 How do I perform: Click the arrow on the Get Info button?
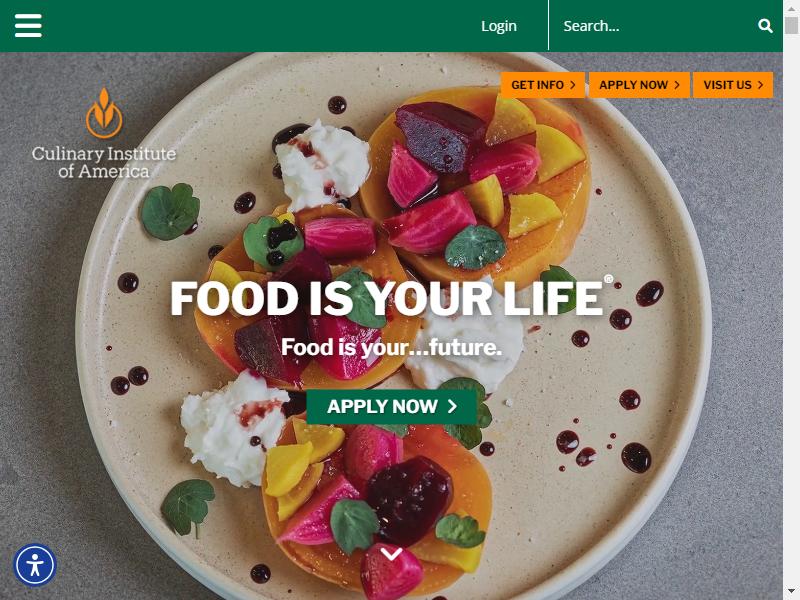pyautogui.click(x=572, y=85)
